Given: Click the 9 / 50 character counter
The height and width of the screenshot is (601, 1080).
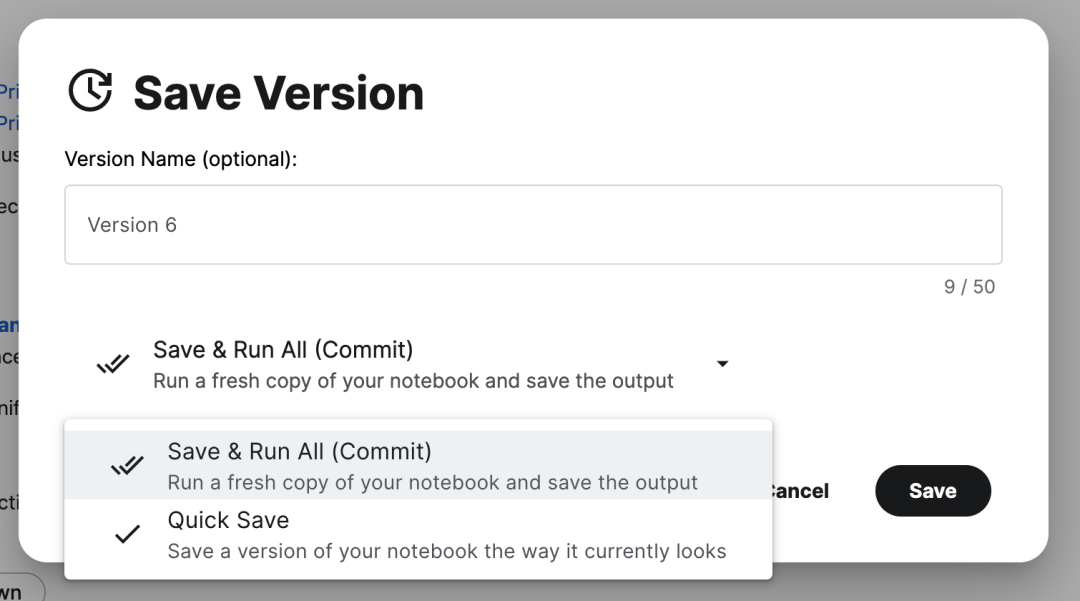Looking at the screenshot, I should [969, 286].
